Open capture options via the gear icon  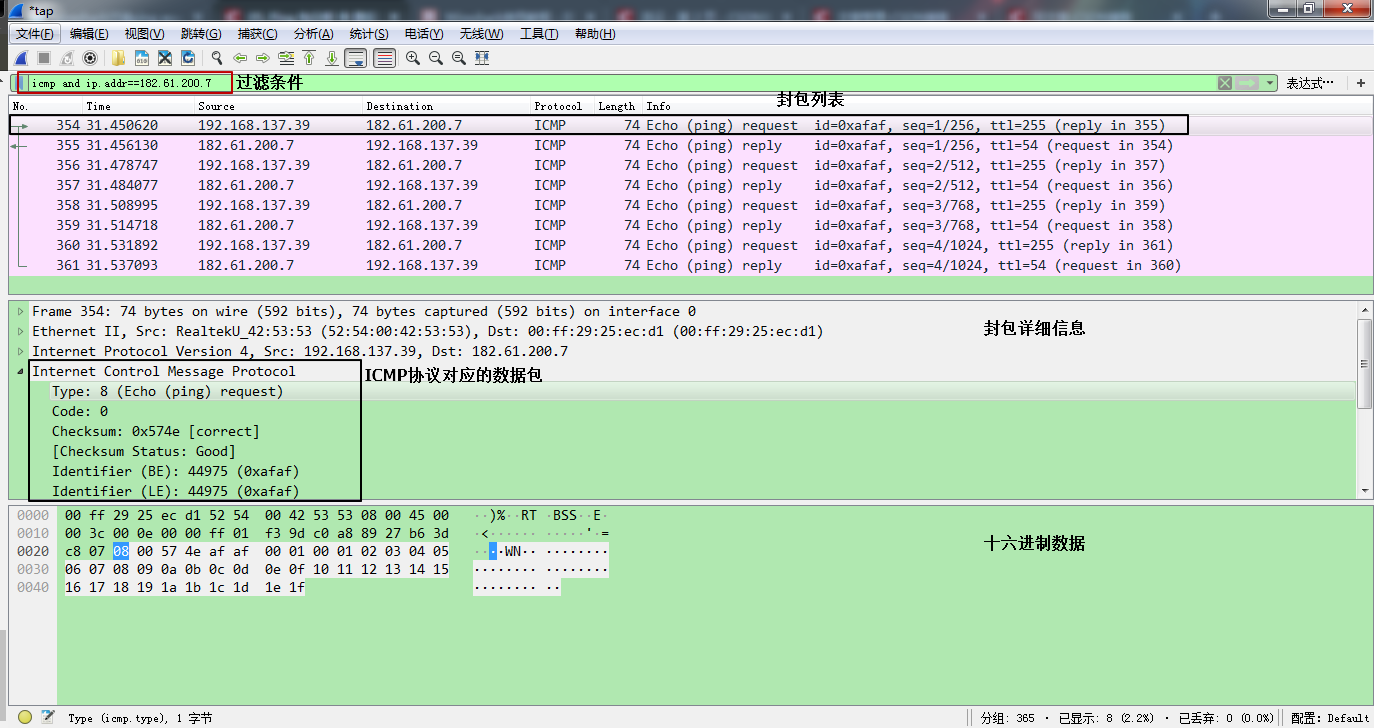pos(88,57)
